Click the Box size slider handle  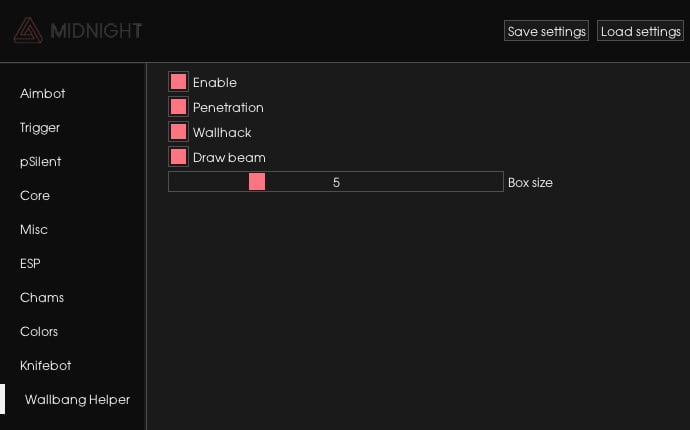click(x=257, y=182)
